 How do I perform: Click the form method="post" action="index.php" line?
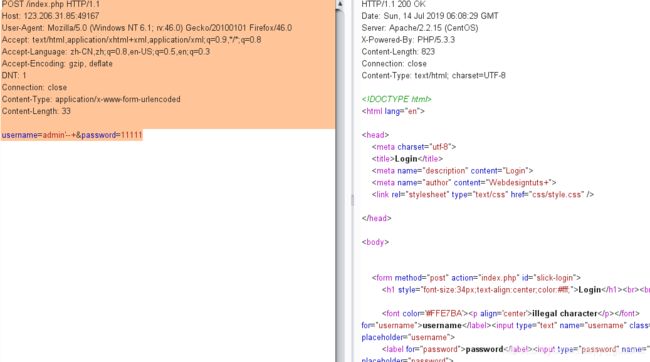click(x=476, y=278)
